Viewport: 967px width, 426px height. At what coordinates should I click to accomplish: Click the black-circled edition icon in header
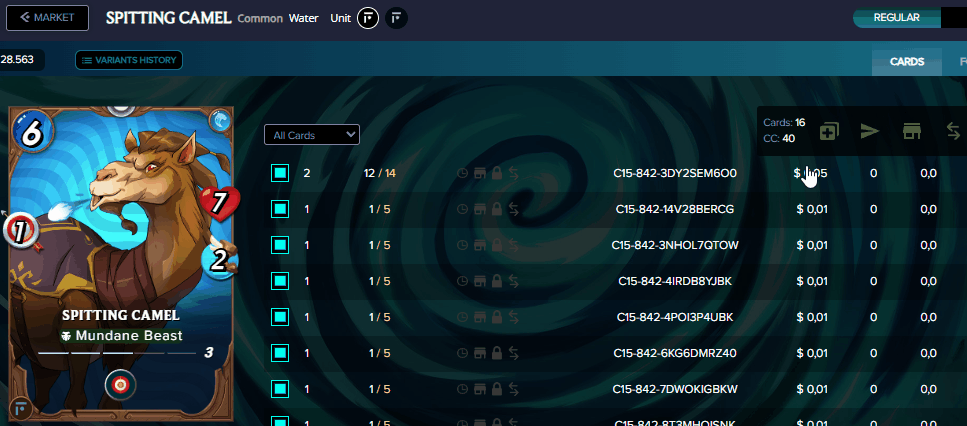tap(396, 18)
